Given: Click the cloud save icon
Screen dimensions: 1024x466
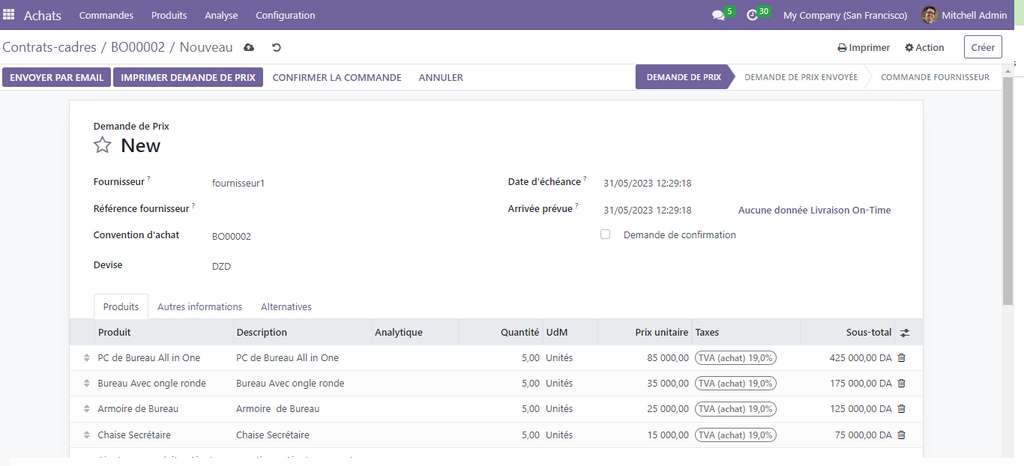Looking at the screenshot, I should coord(249,47).
